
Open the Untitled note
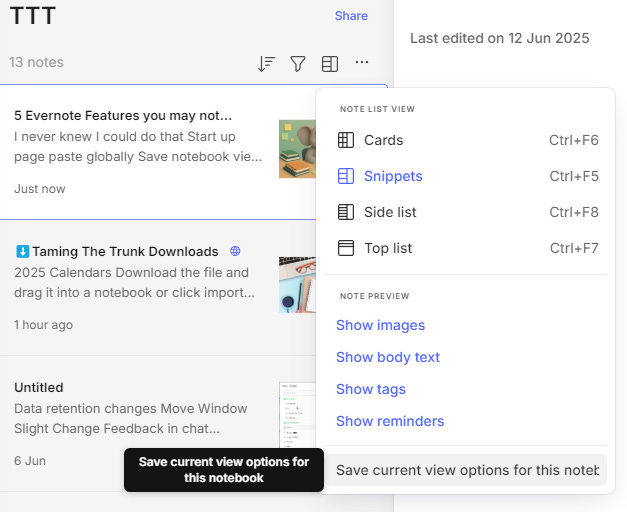click(158, 424)
